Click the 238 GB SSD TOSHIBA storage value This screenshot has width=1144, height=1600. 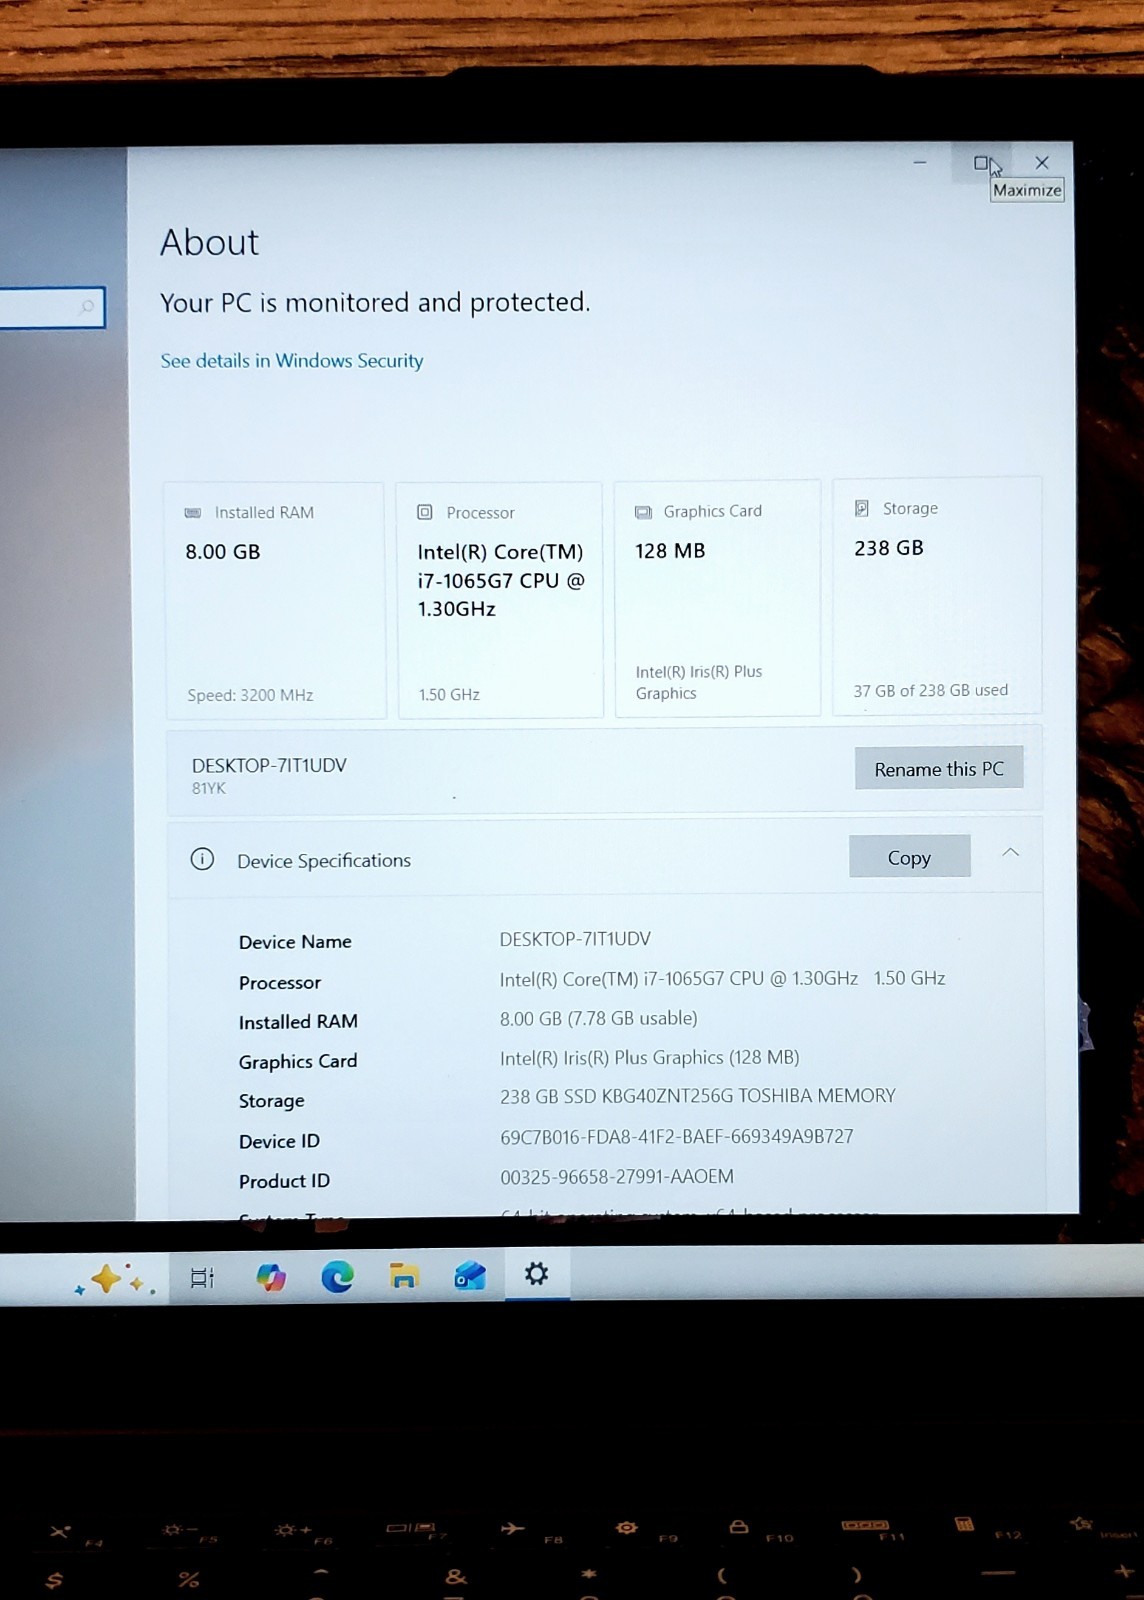[698, 1096]
